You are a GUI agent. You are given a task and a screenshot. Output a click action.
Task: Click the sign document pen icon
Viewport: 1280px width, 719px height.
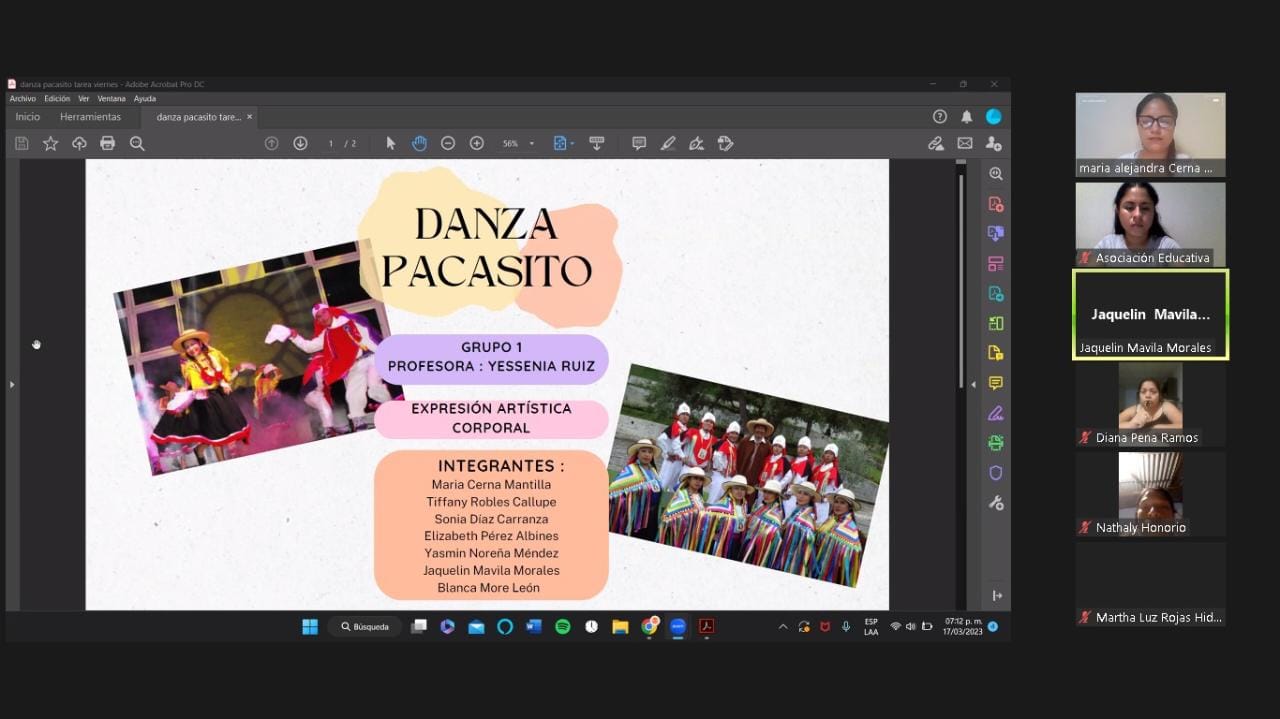(697, 143)
